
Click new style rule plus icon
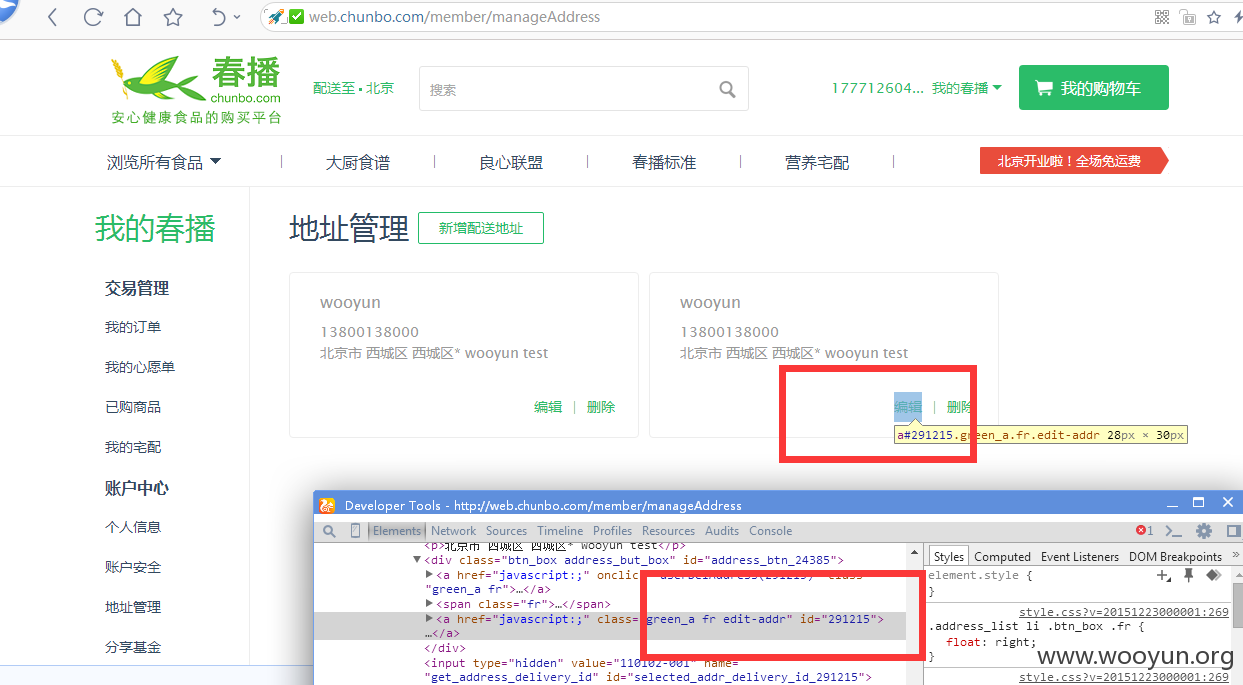tap(1164, 576)
